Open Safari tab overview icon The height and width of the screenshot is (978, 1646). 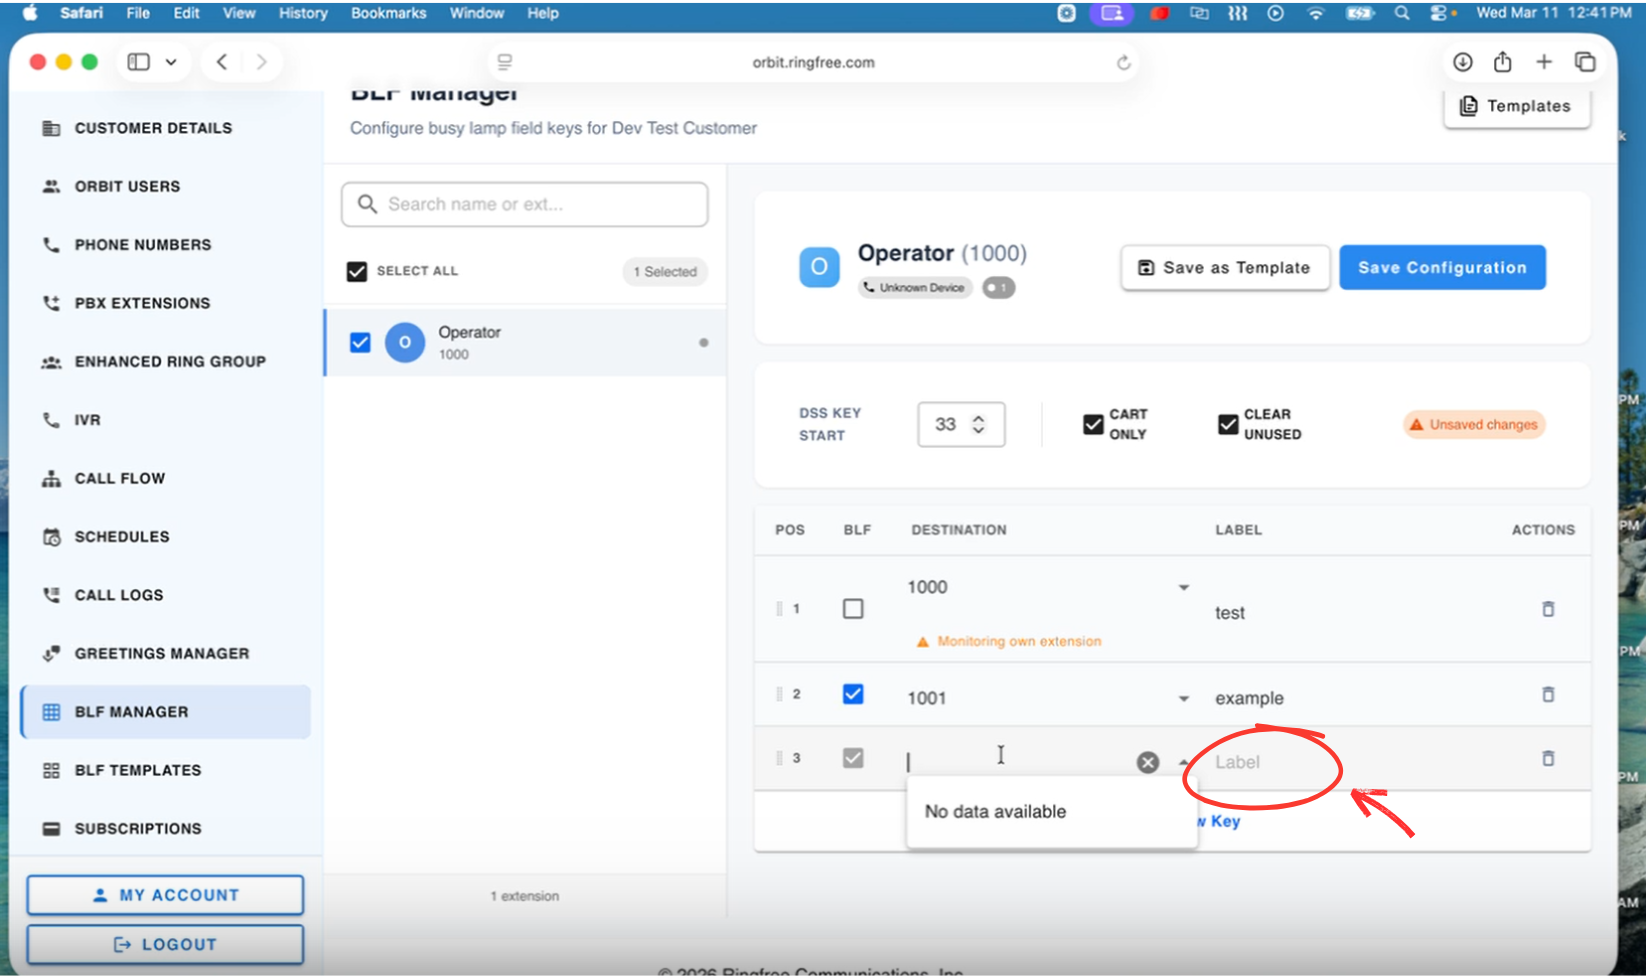click(x=1585, y=62)
